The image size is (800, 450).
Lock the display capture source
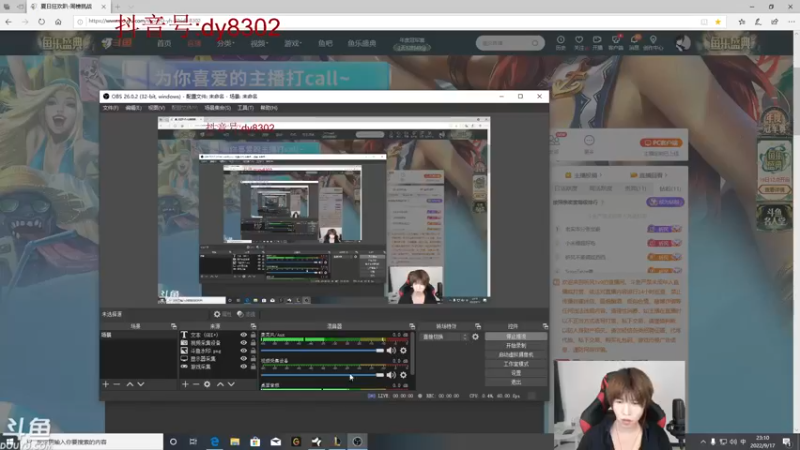253,359
